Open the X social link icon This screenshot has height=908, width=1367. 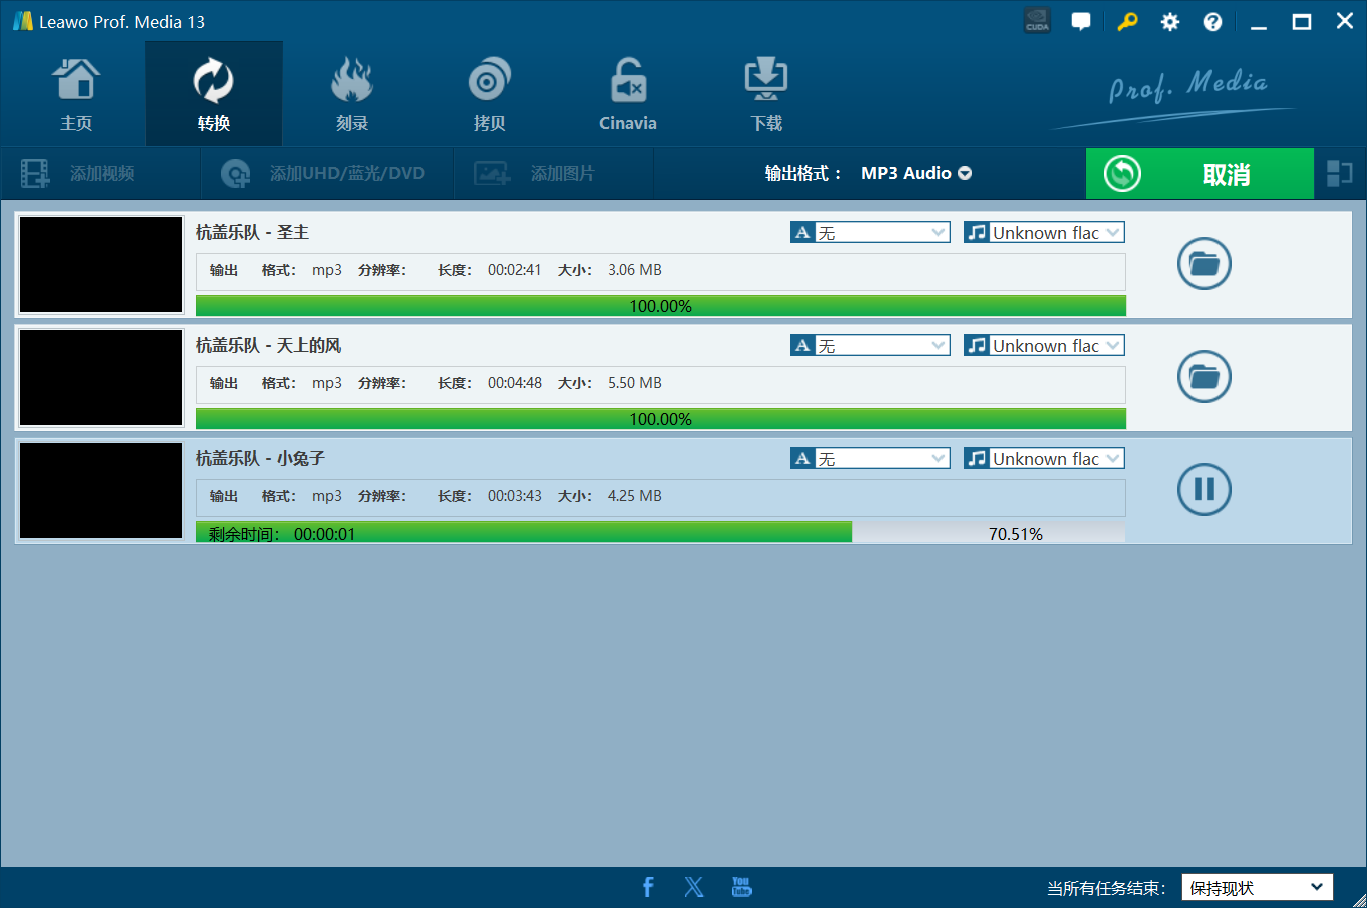[694, 887]
